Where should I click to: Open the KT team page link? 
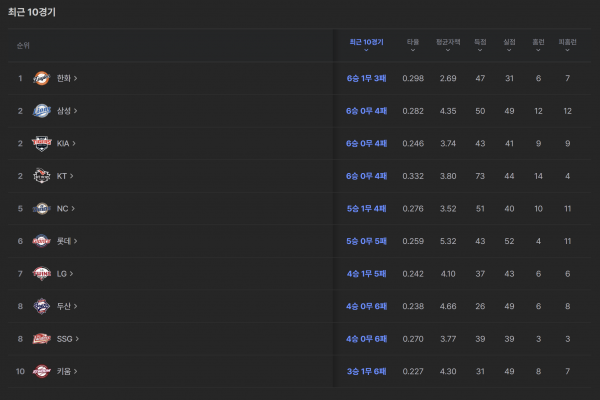(x=65, y=176)
